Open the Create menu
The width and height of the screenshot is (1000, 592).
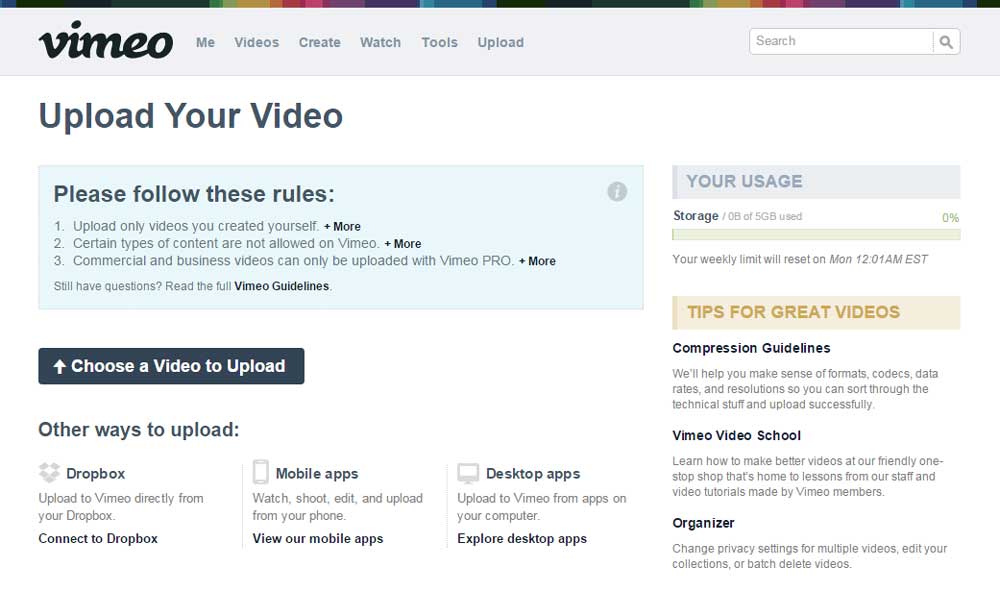(x=320, y=42)
